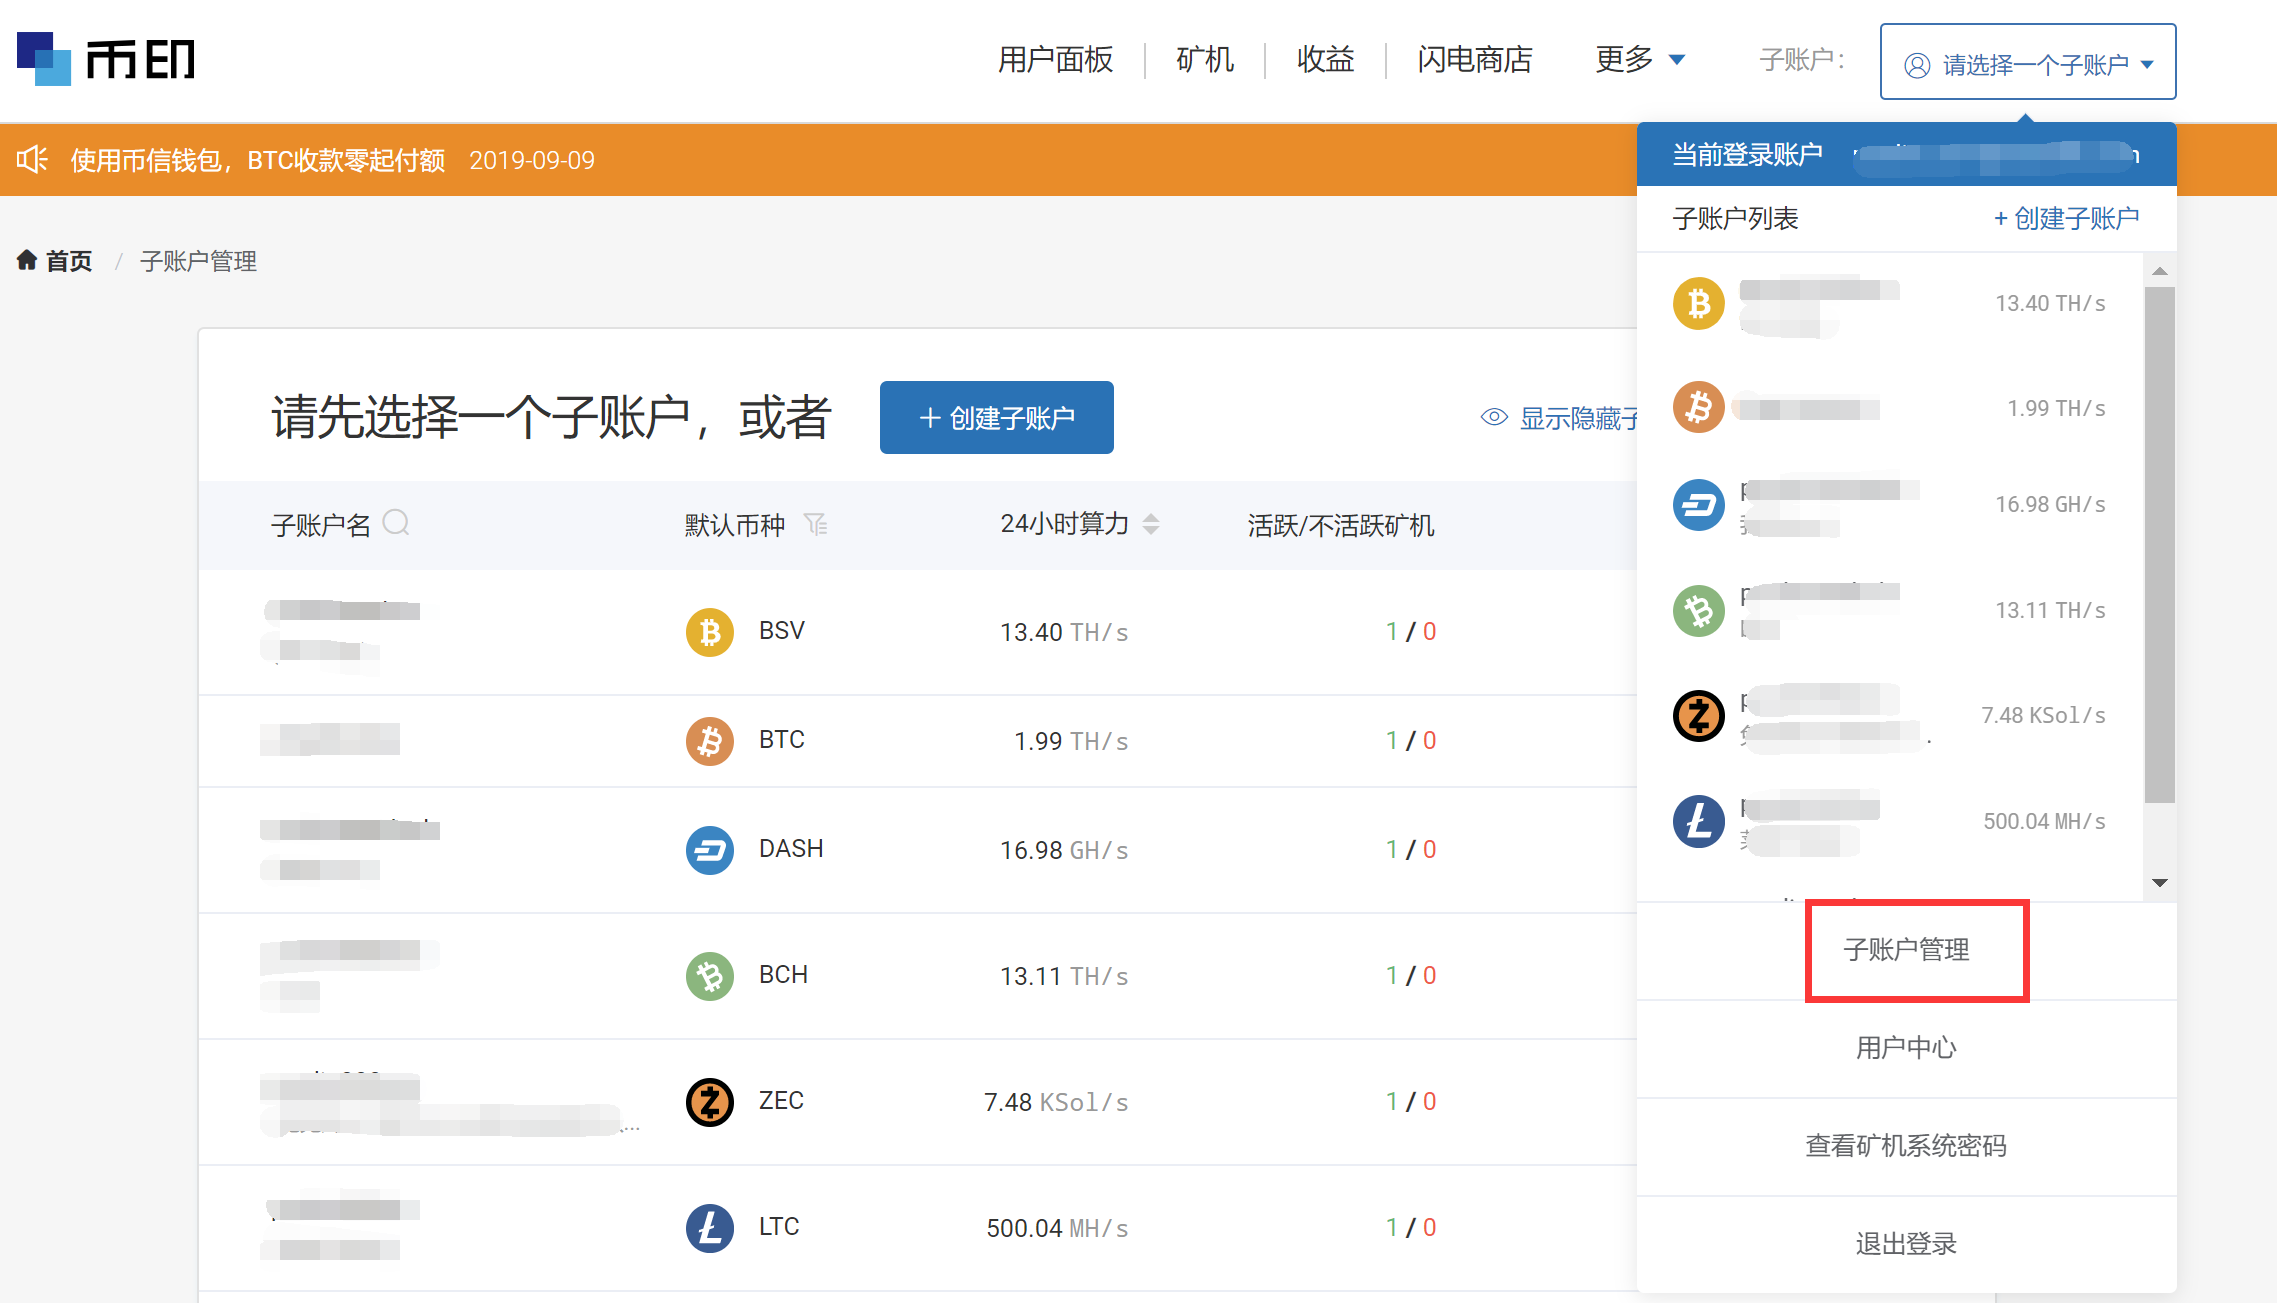Select the 16.98 GH/s DASH sub-account in dropdown

[x=1890, y=505]
